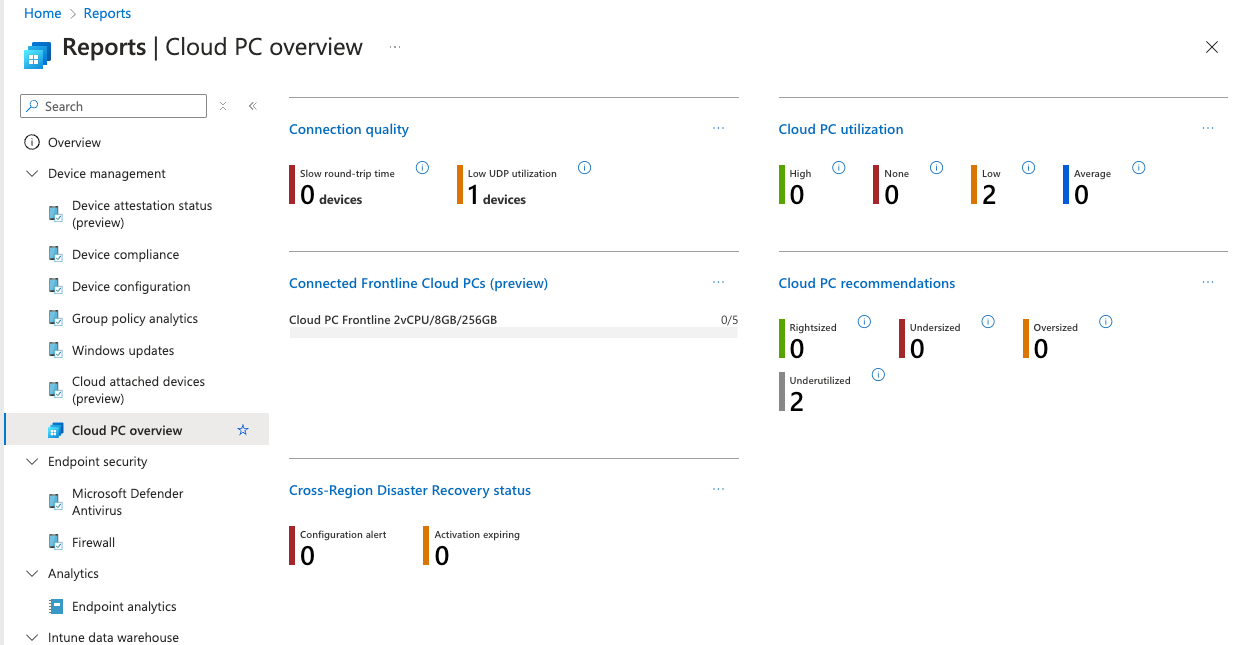Select Group policy analytics in the sidebar
The image size is (1235, 645).
coord(135,319)
